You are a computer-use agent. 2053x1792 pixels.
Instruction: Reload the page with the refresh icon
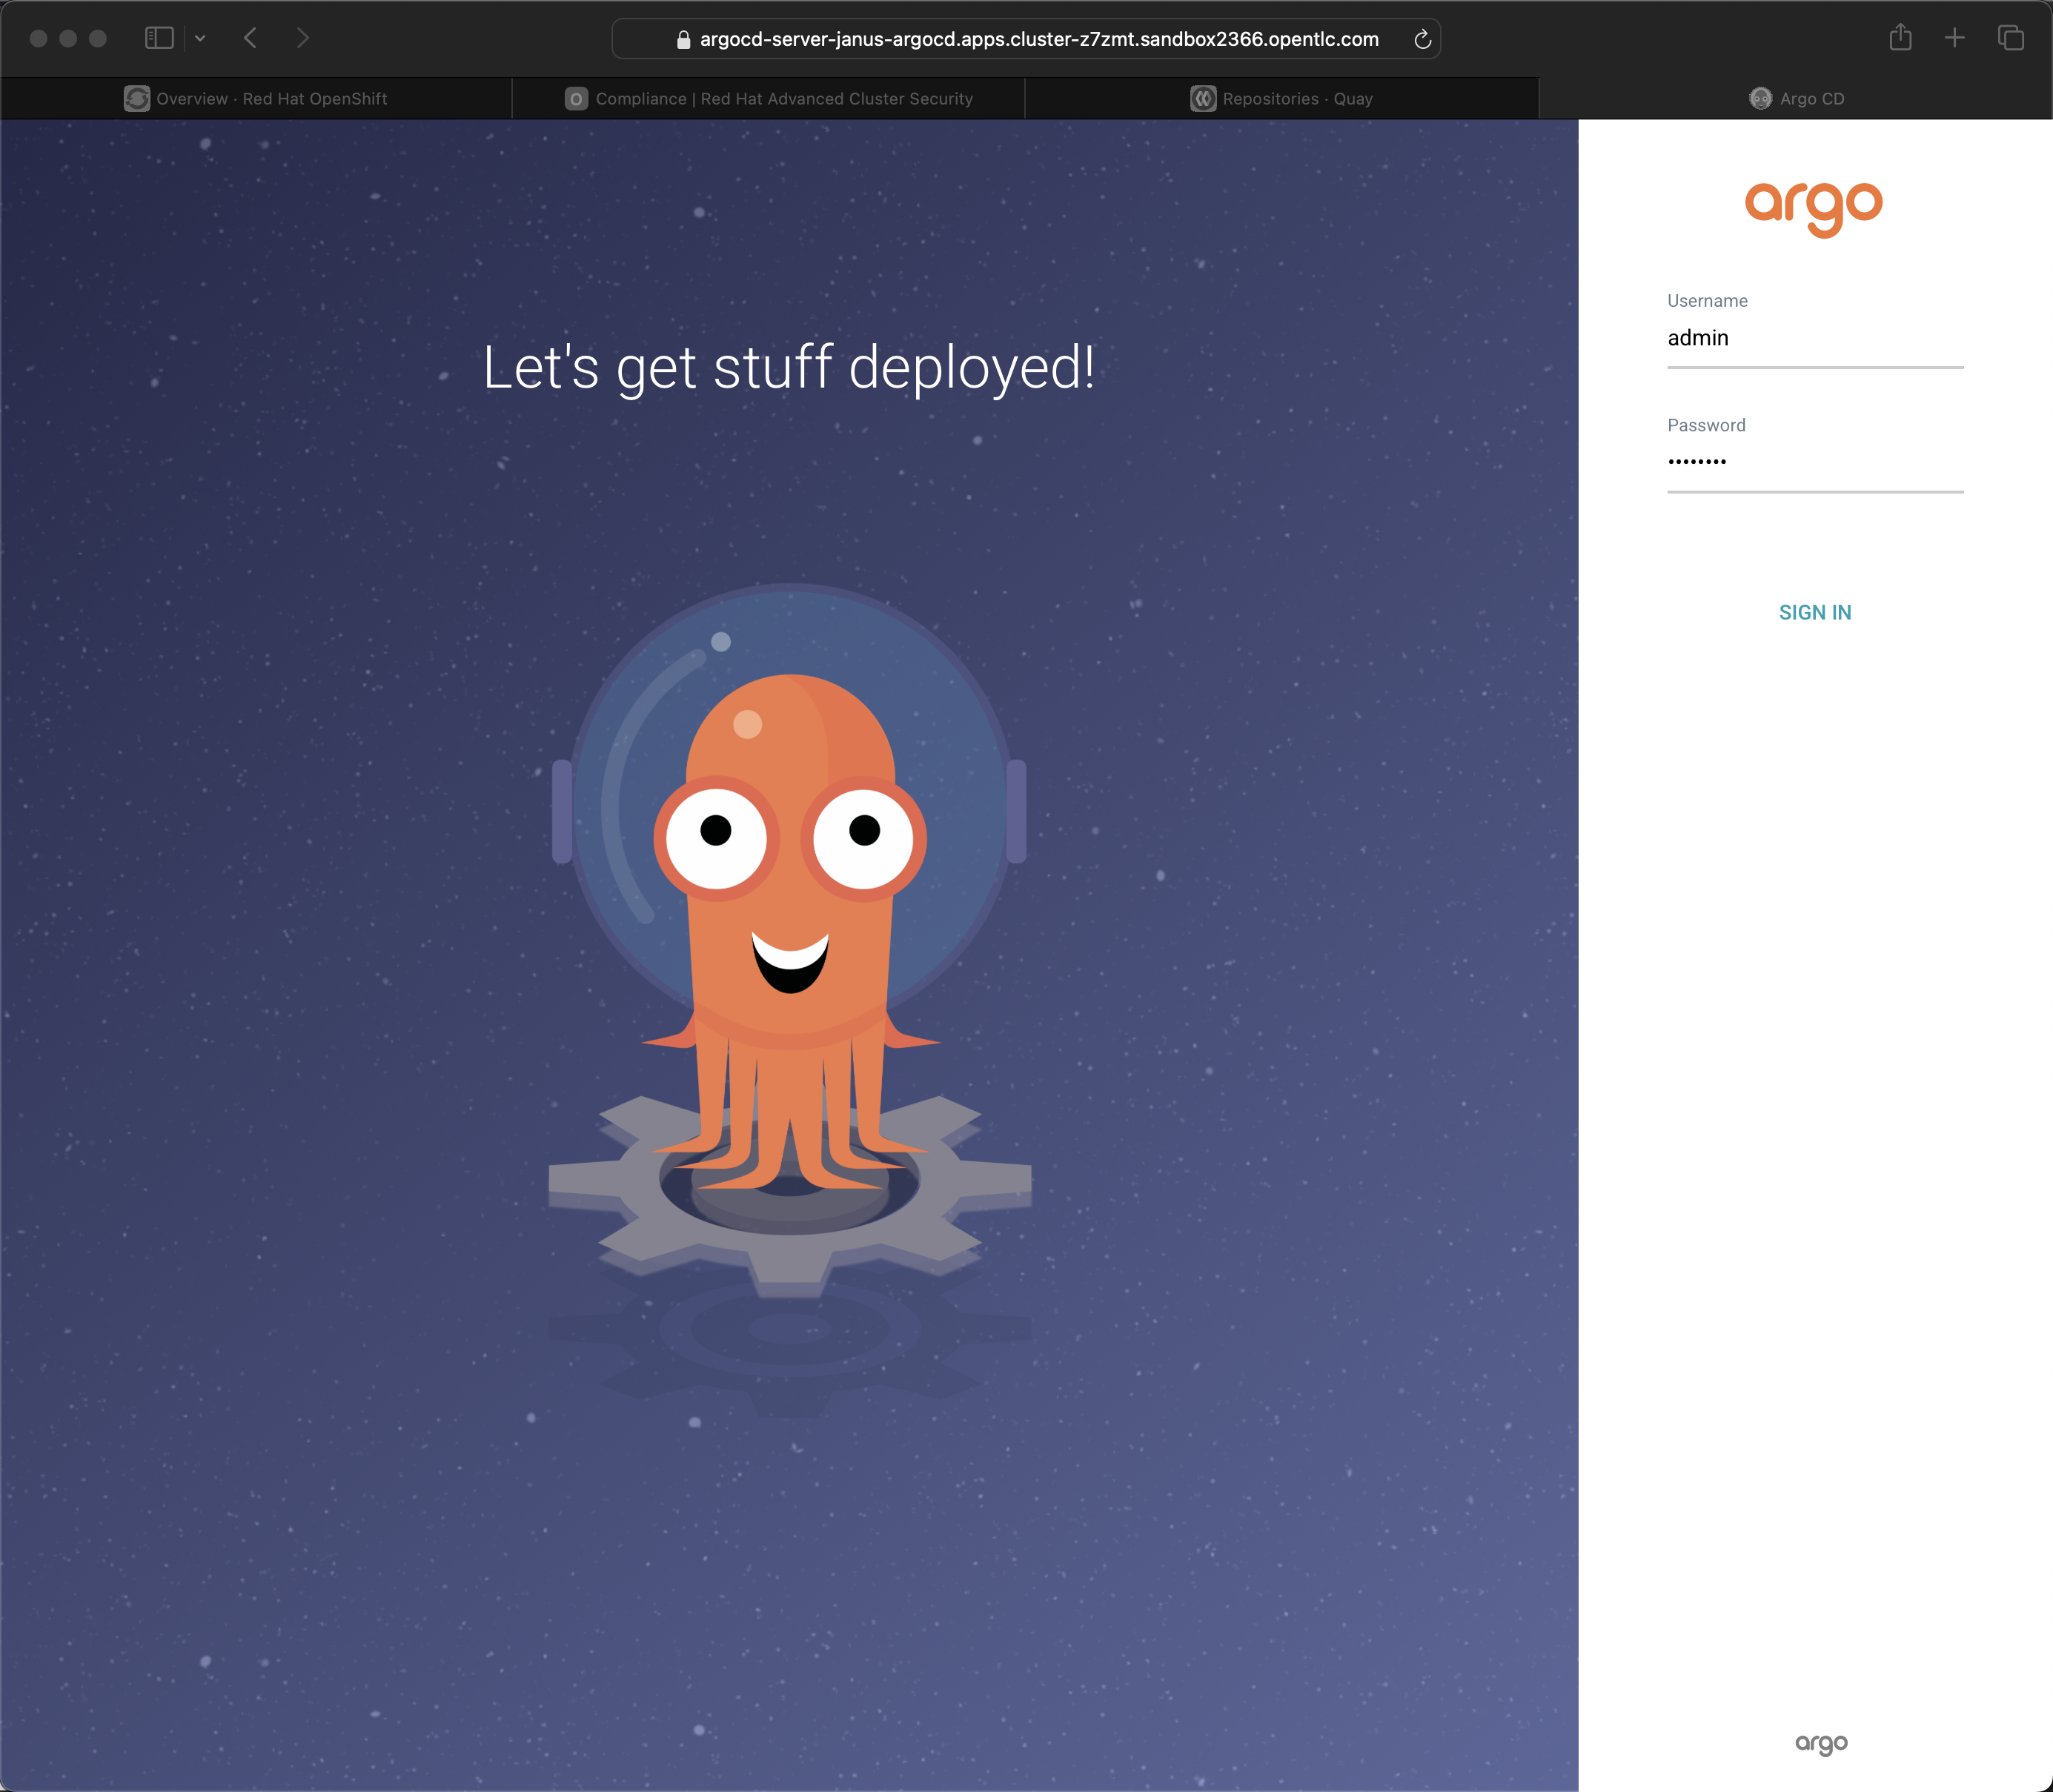pyautogui.click(x=1422, y=40)
